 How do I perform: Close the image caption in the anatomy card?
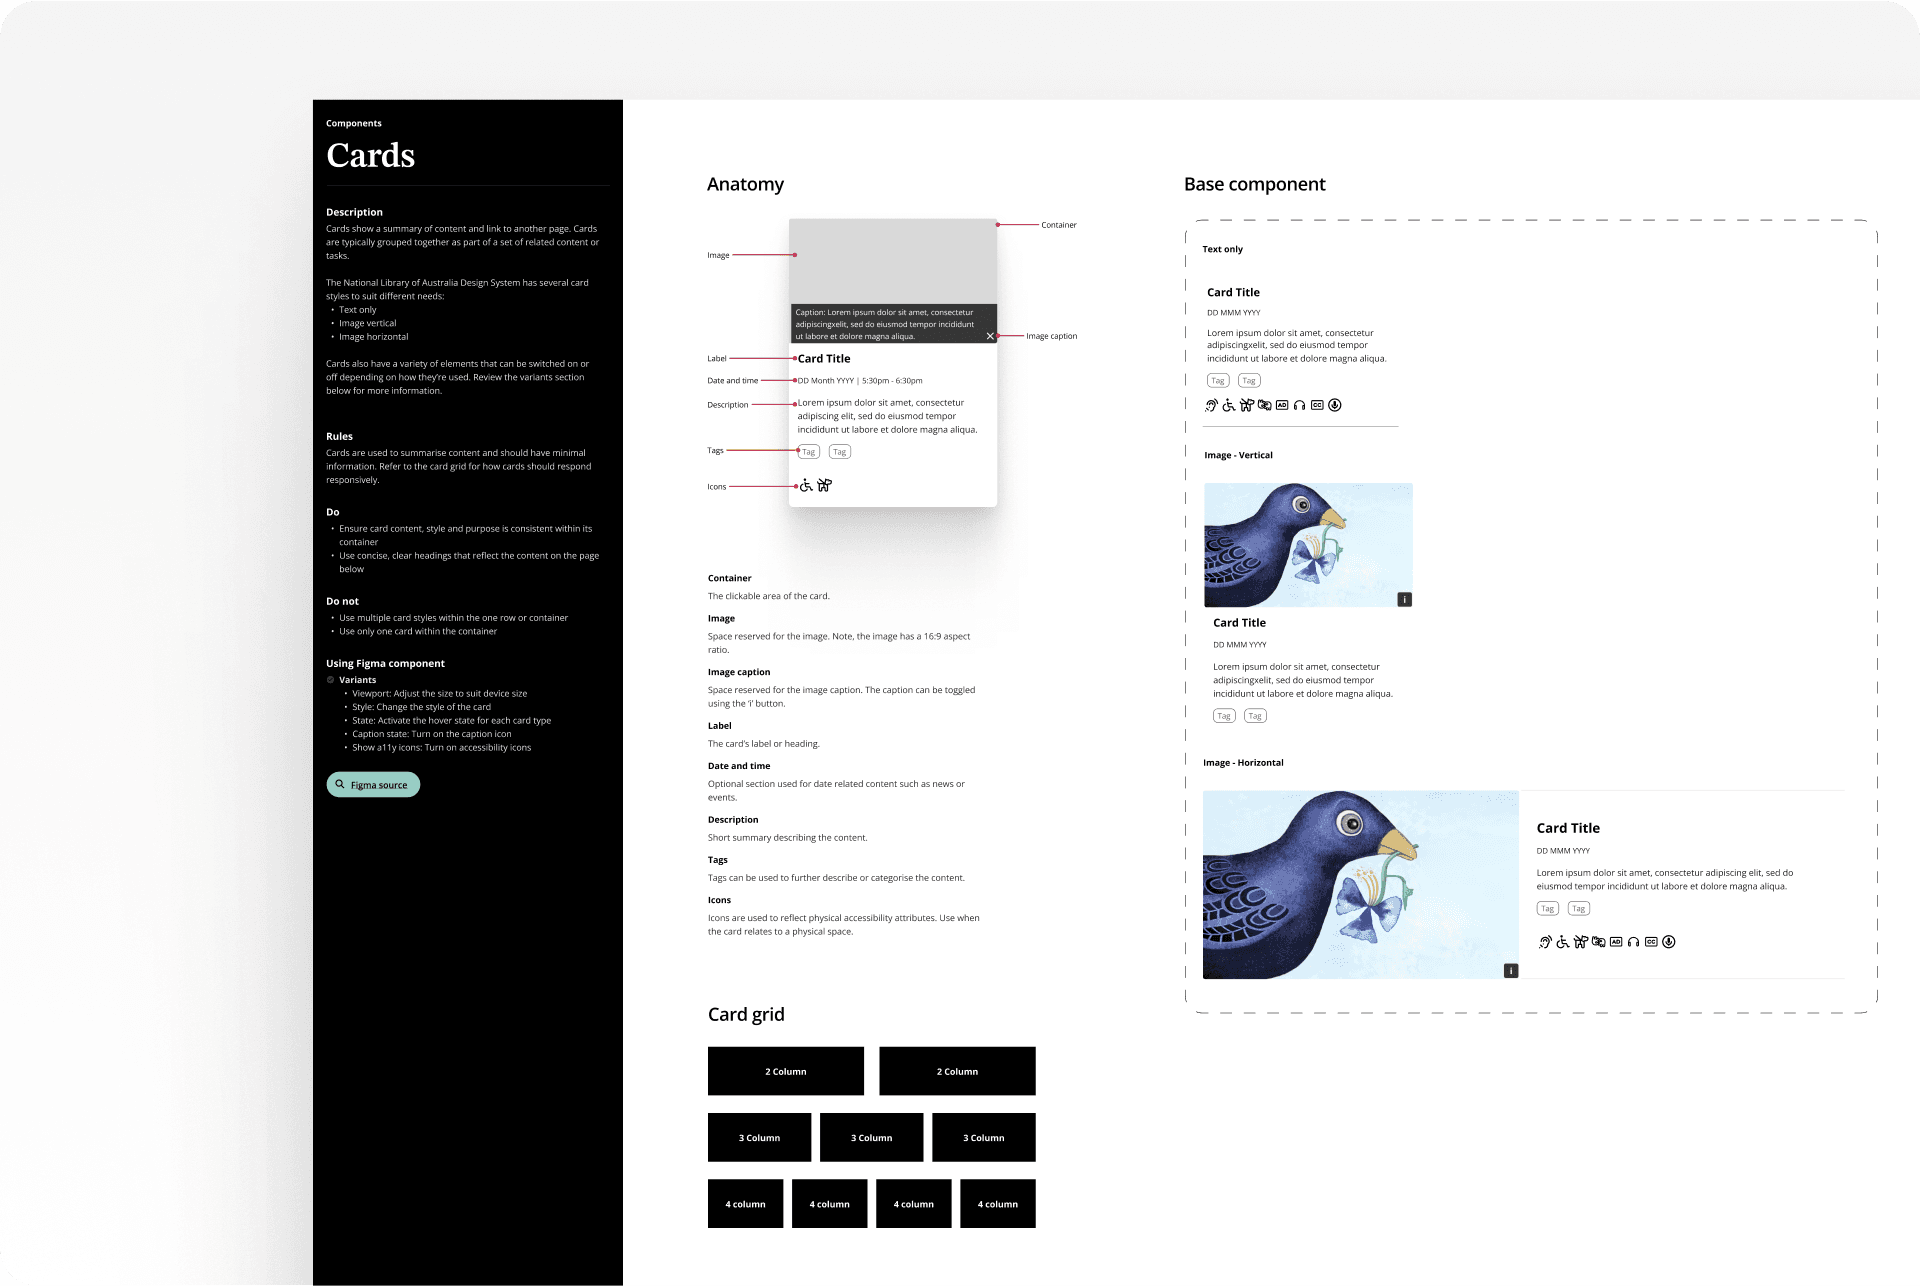click(x=990, y=336)
